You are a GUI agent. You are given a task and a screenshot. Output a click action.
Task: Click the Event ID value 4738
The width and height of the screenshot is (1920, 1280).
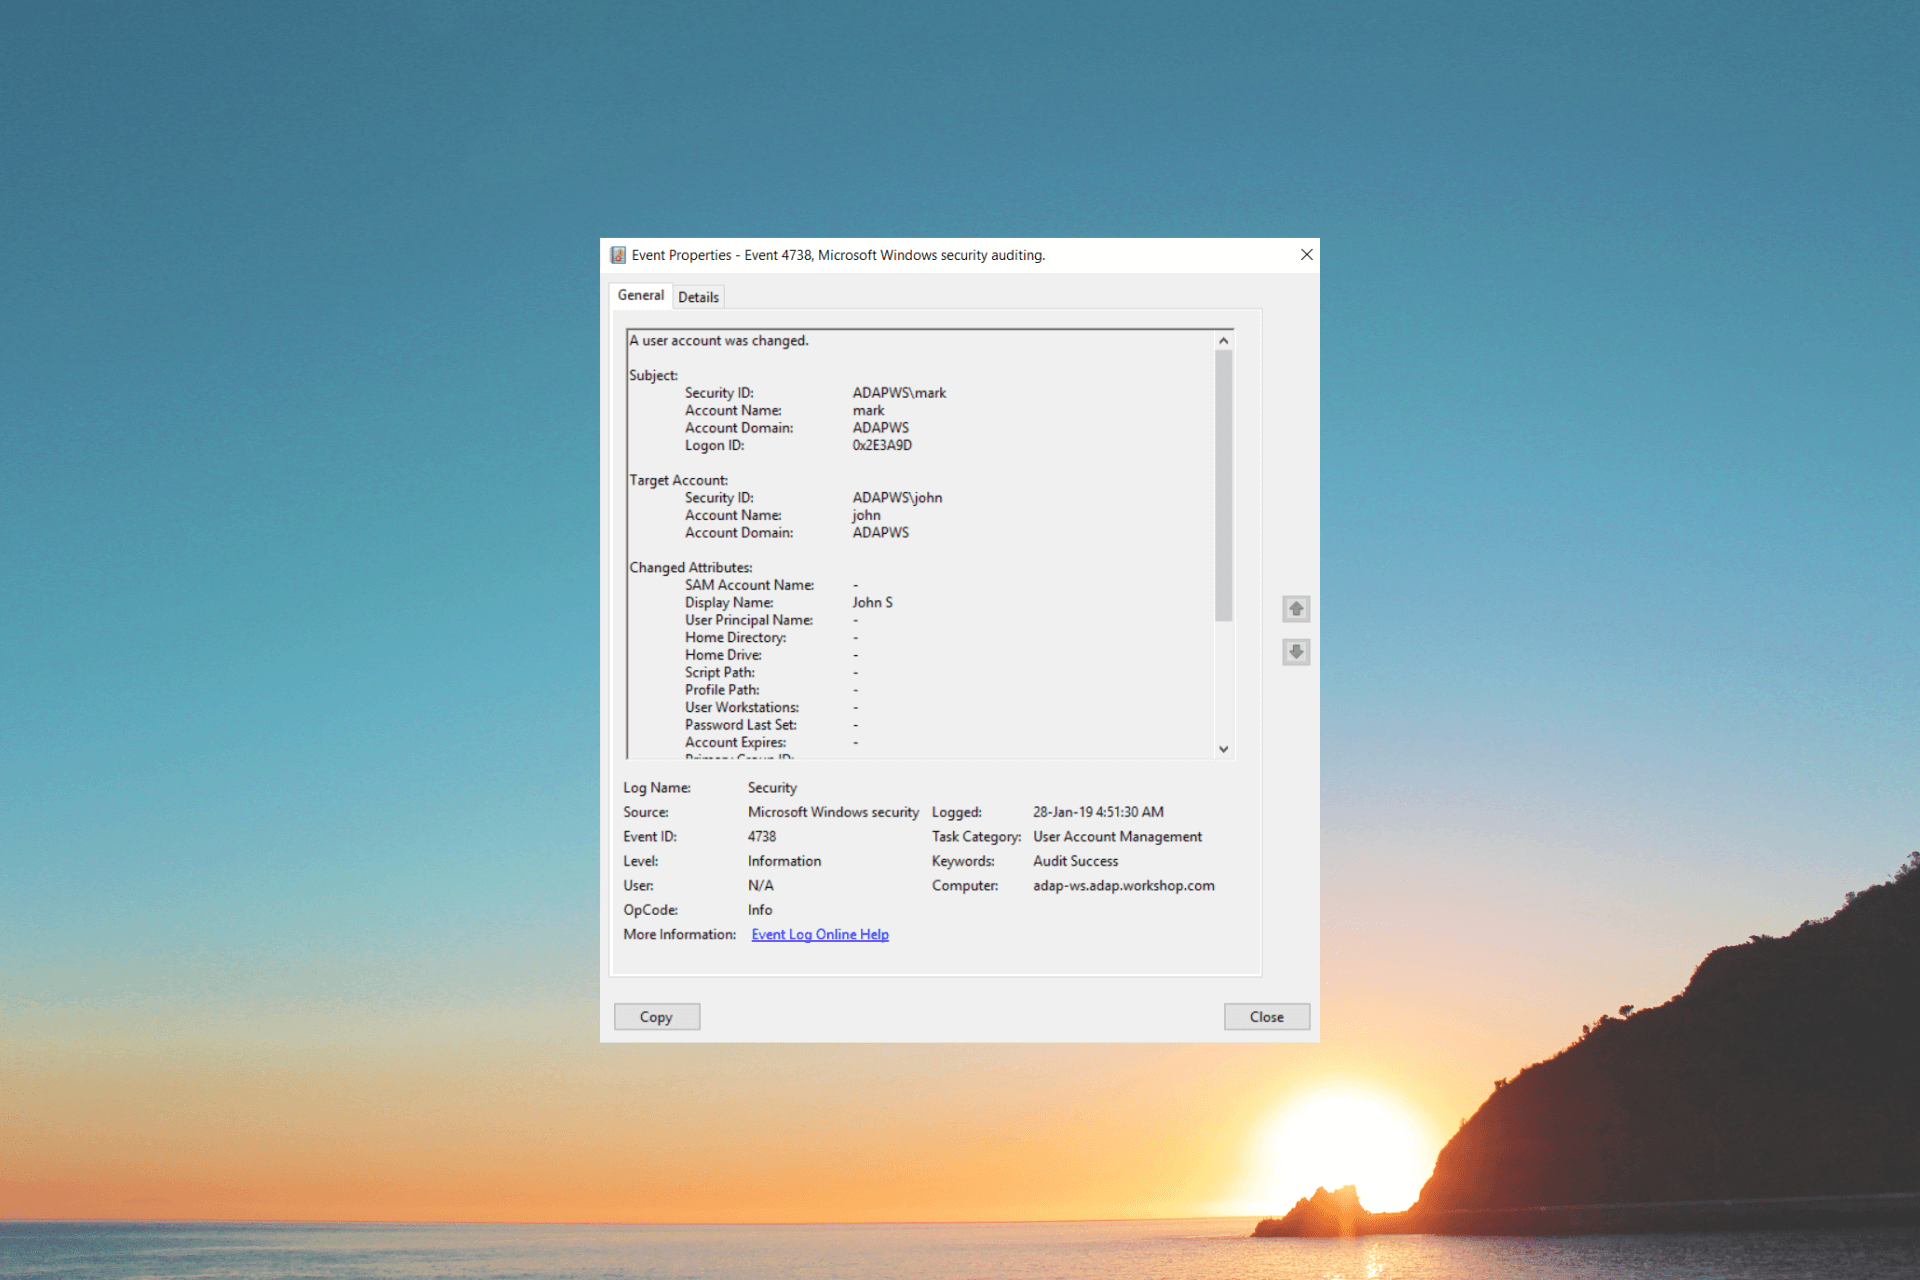tap(762, 837)
